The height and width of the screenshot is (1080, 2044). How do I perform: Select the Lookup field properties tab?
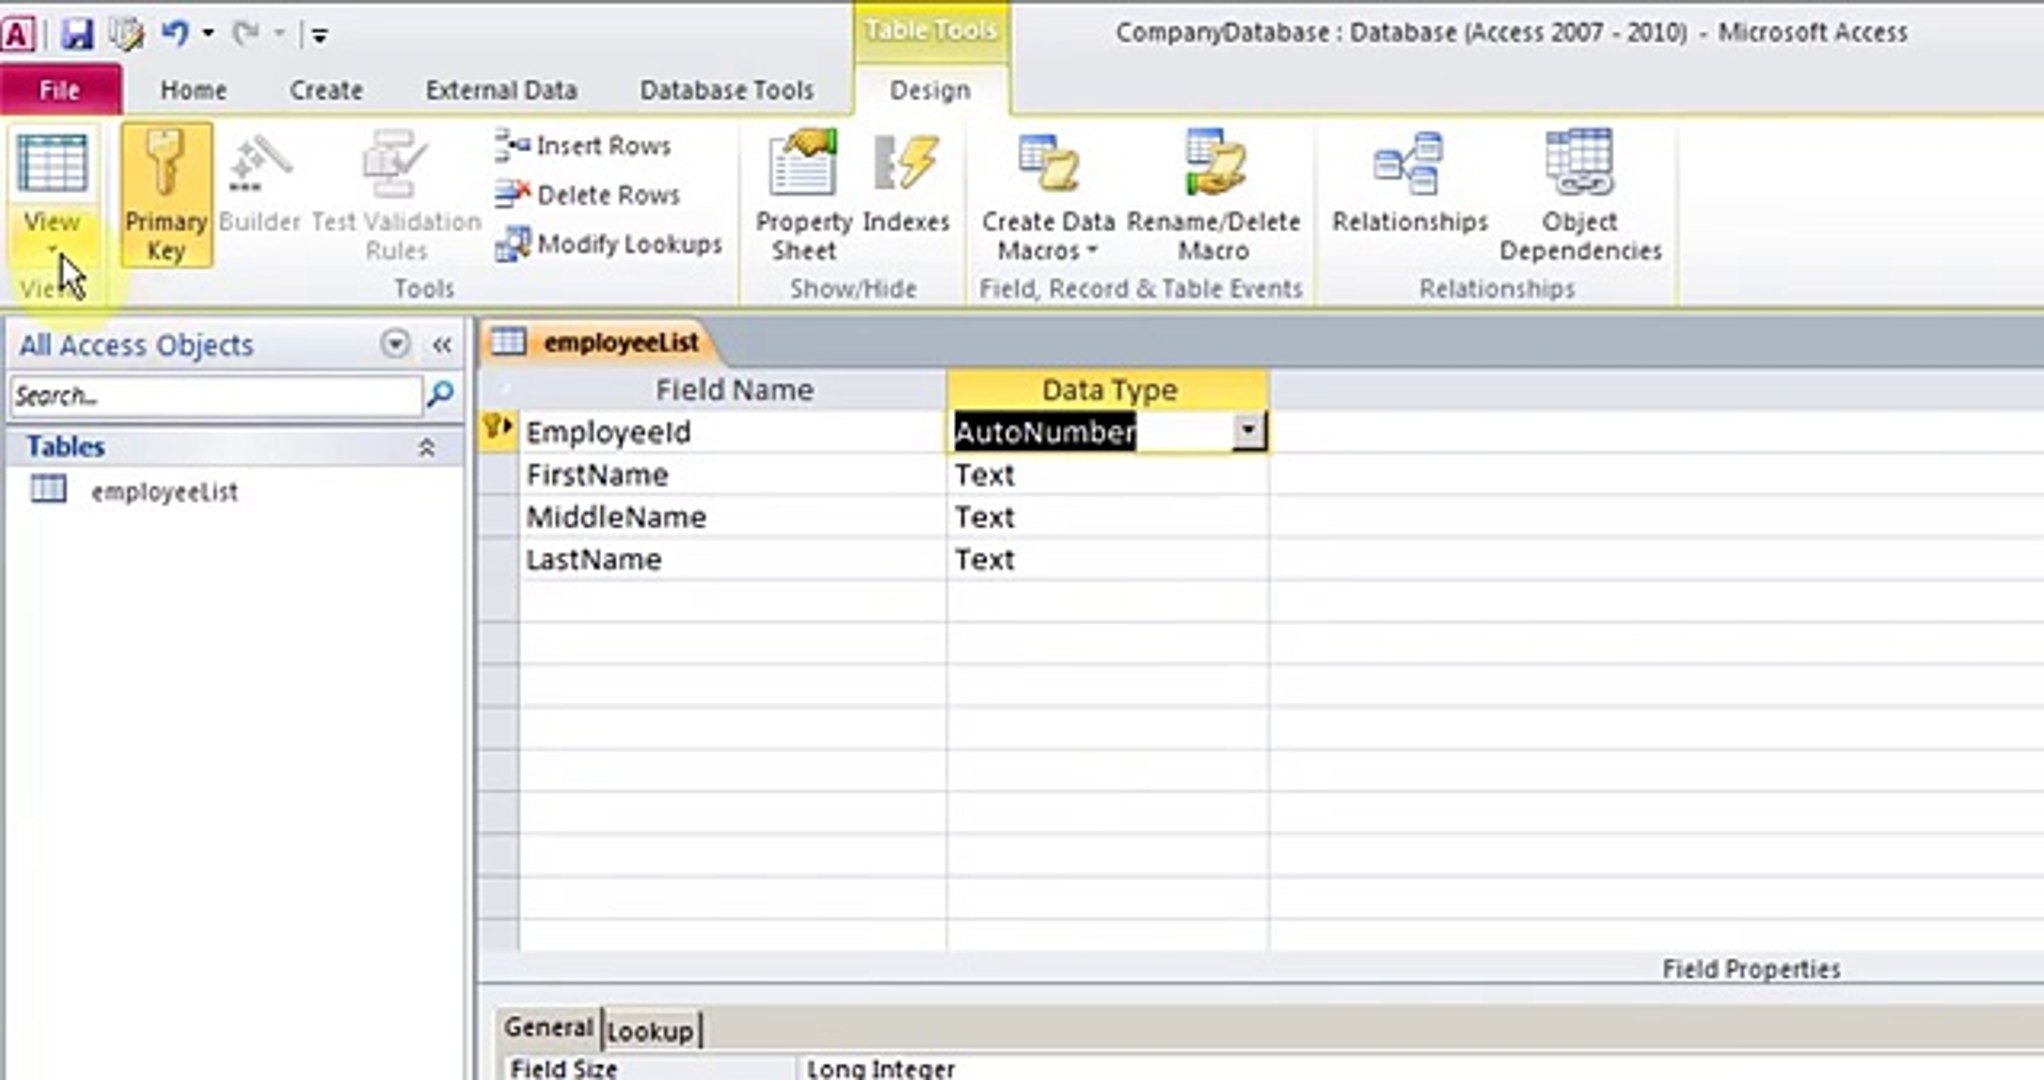650,1030
